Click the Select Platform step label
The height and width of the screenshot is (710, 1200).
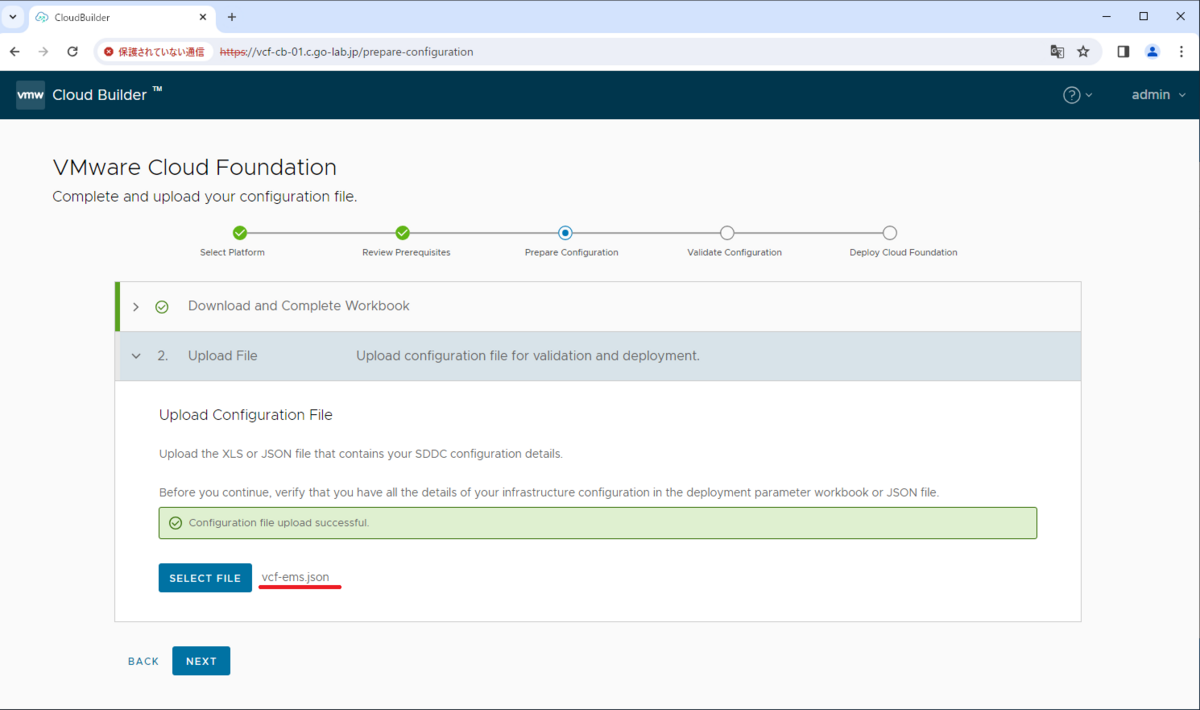tap(232, 253)
